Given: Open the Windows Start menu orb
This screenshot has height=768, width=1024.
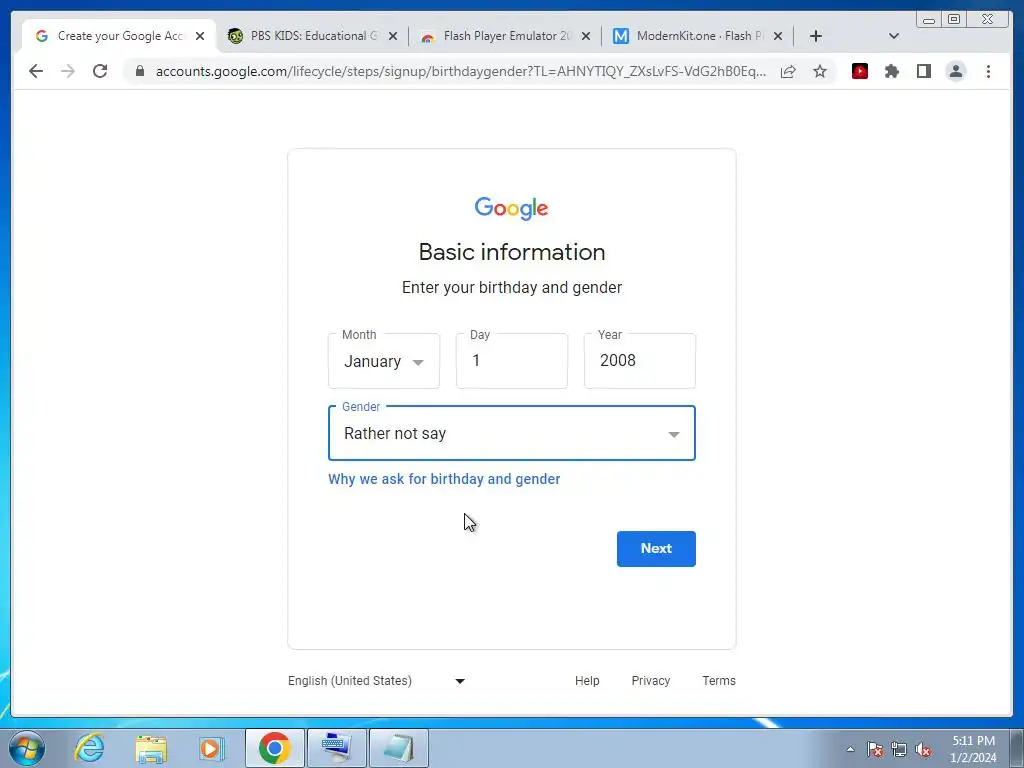Looking at the screenshot, I should [27, 748].
